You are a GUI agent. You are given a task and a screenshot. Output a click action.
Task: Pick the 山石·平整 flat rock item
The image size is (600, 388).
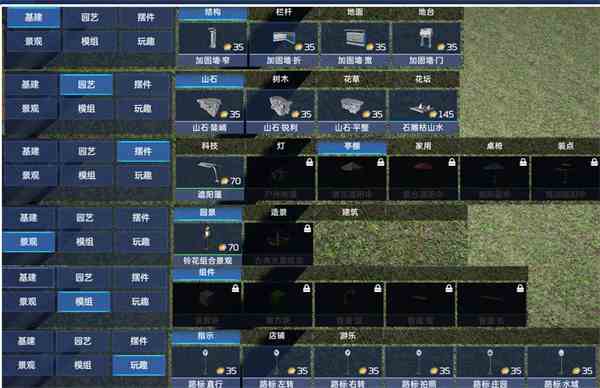click(352, 112)
